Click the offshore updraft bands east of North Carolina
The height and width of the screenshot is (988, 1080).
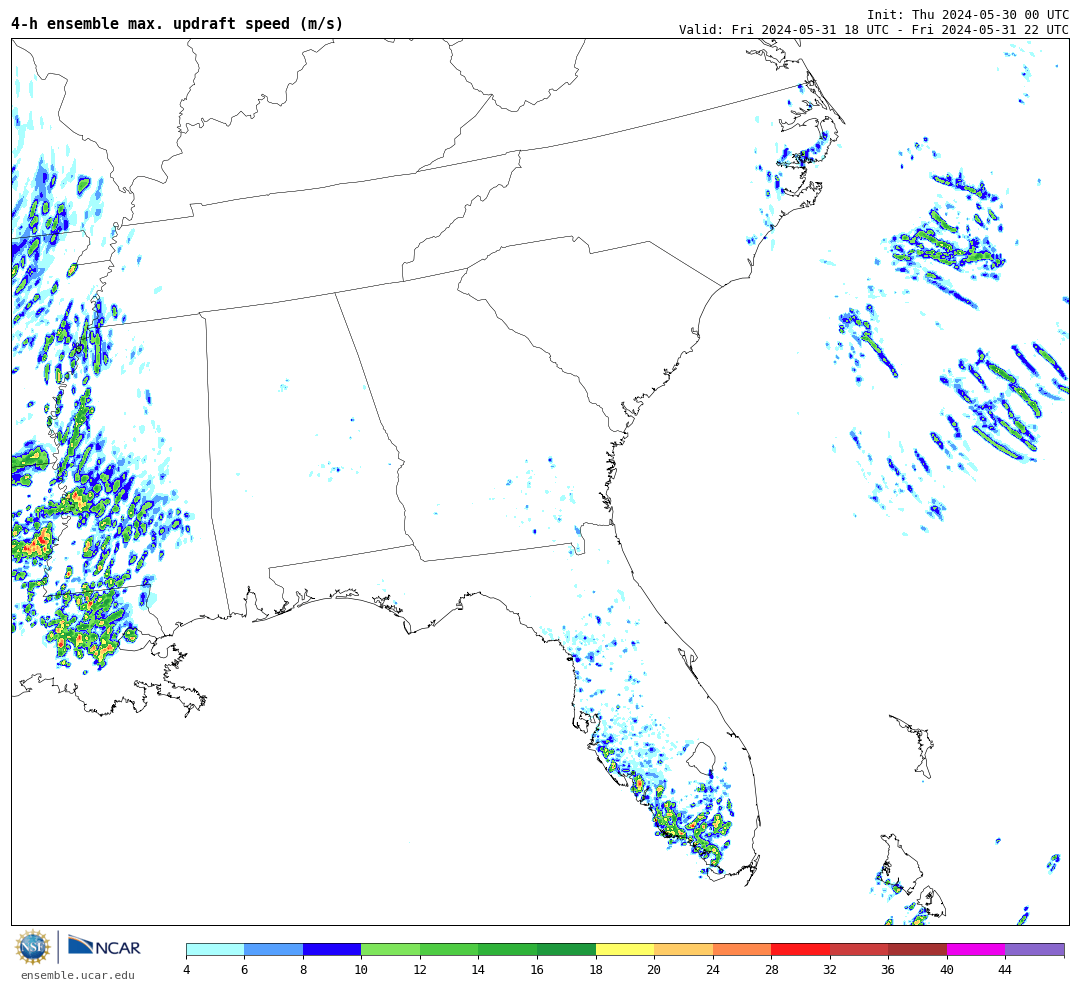pos(951,238)
